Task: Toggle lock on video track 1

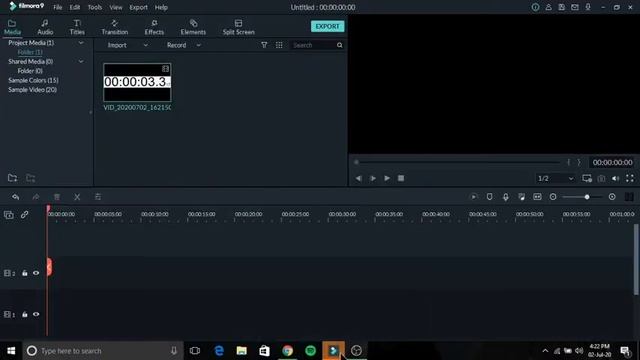Action: (24, 314)
